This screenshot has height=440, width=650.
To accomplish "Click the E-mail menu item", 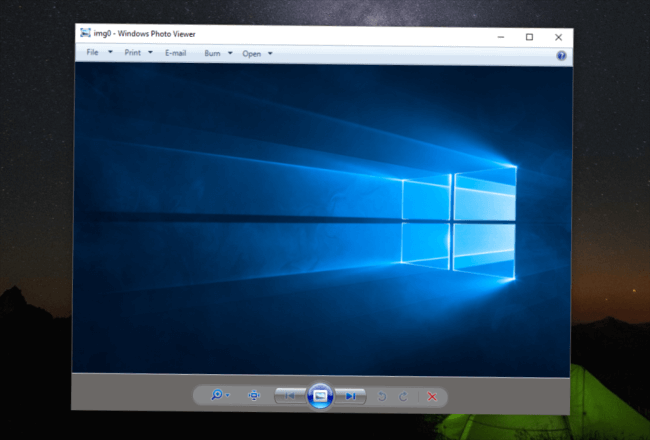I will [x=175, y=53].
